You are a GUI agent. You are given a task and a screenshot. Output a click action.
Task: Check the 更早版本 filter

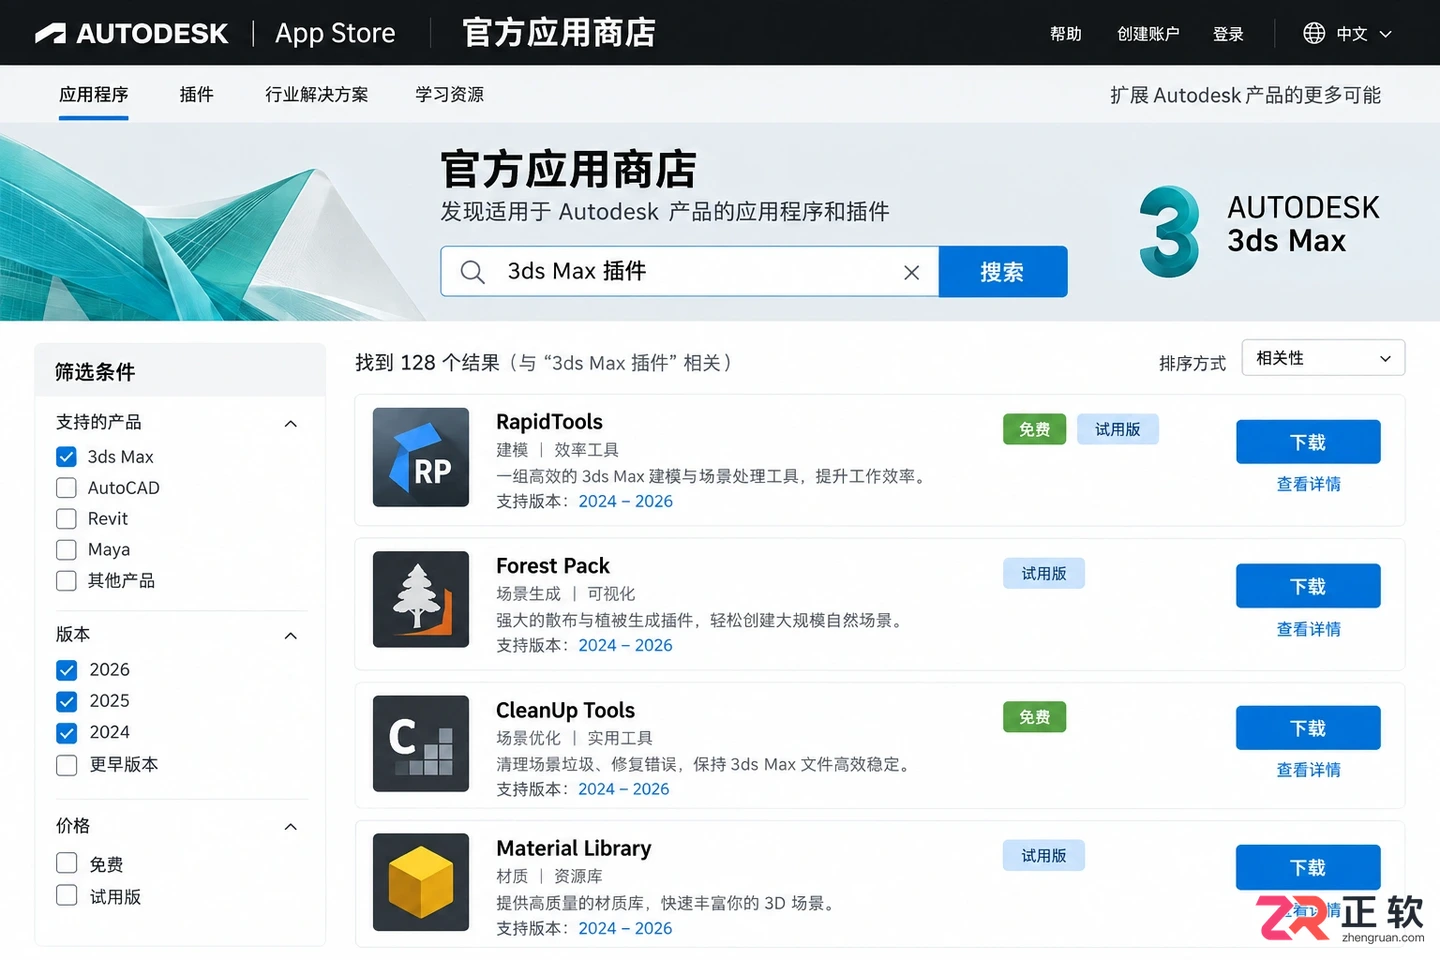tap(66, 765)
